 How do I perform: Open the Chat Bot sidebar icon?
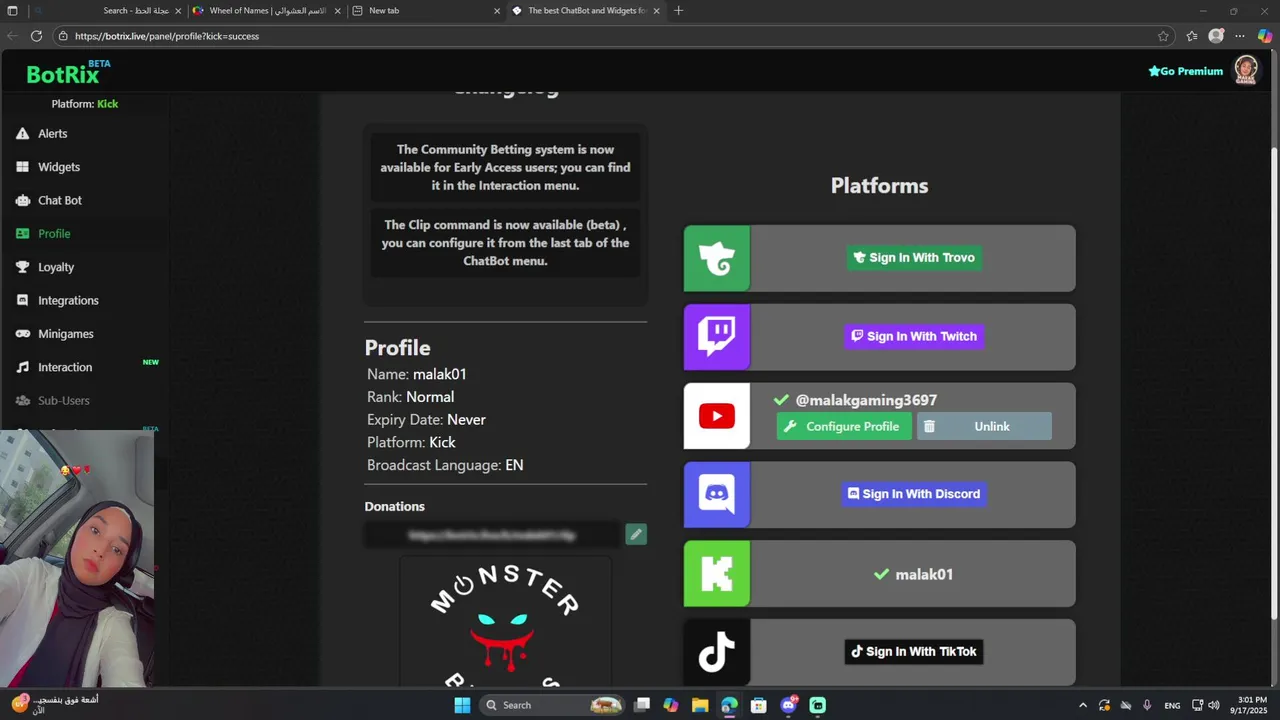click(x=22, y=200)
